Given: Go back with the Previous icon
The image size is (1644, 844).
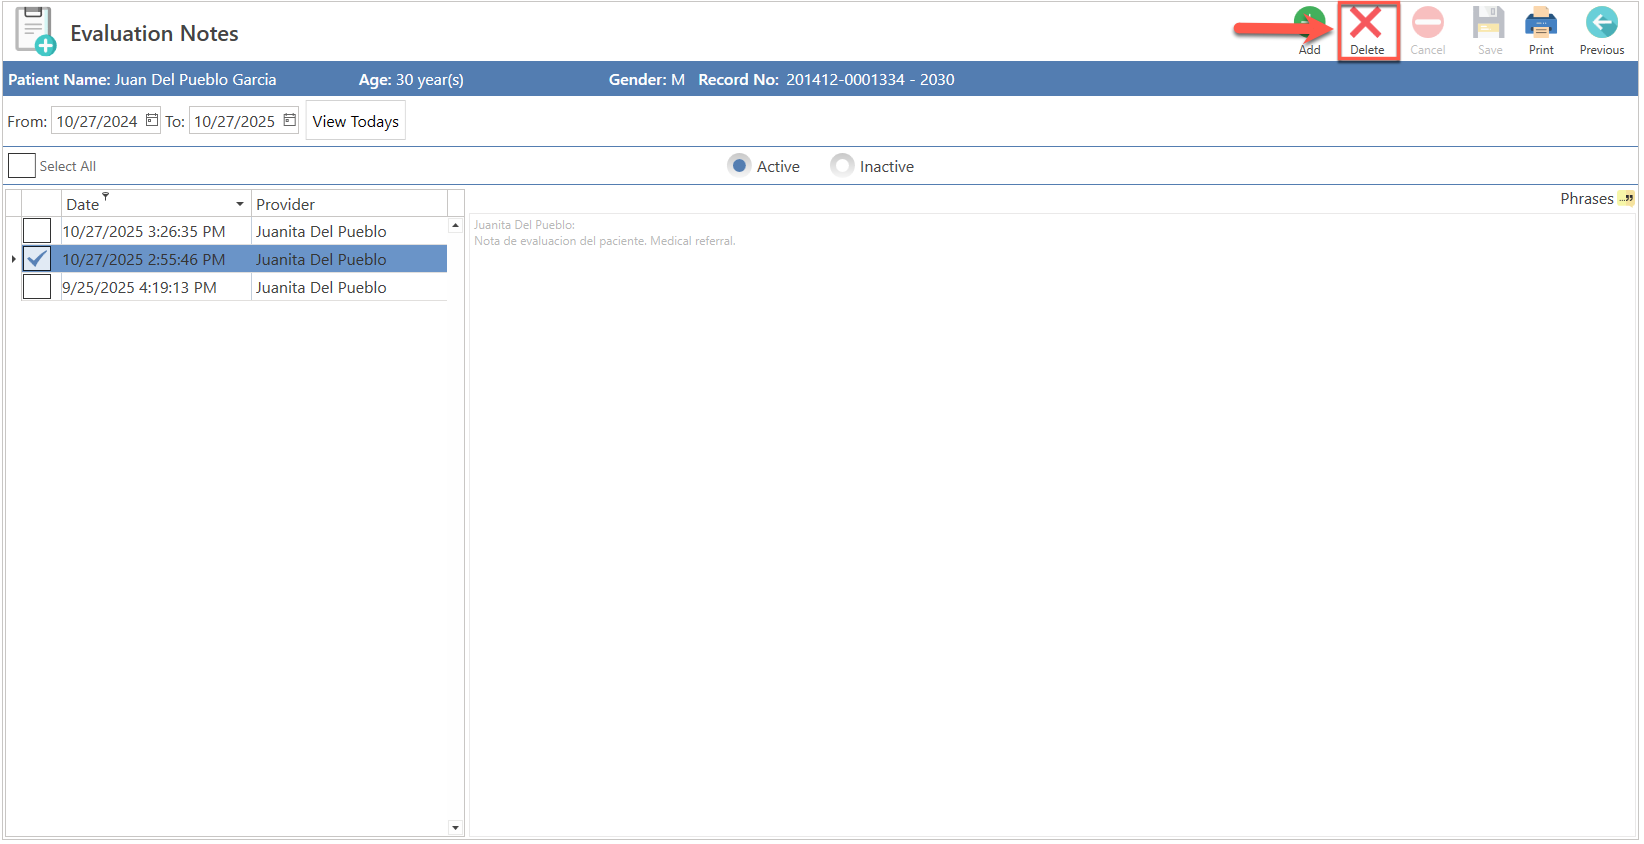Looking at the screenshot, I should tap(1601, 31).
